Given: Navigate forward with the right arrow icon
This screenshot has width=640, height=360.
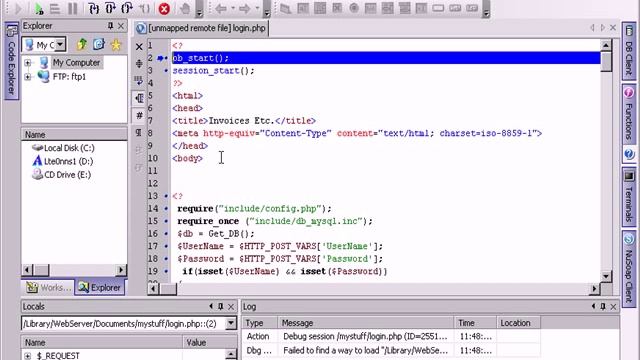Looking at the screenshot, I should 245,9.
